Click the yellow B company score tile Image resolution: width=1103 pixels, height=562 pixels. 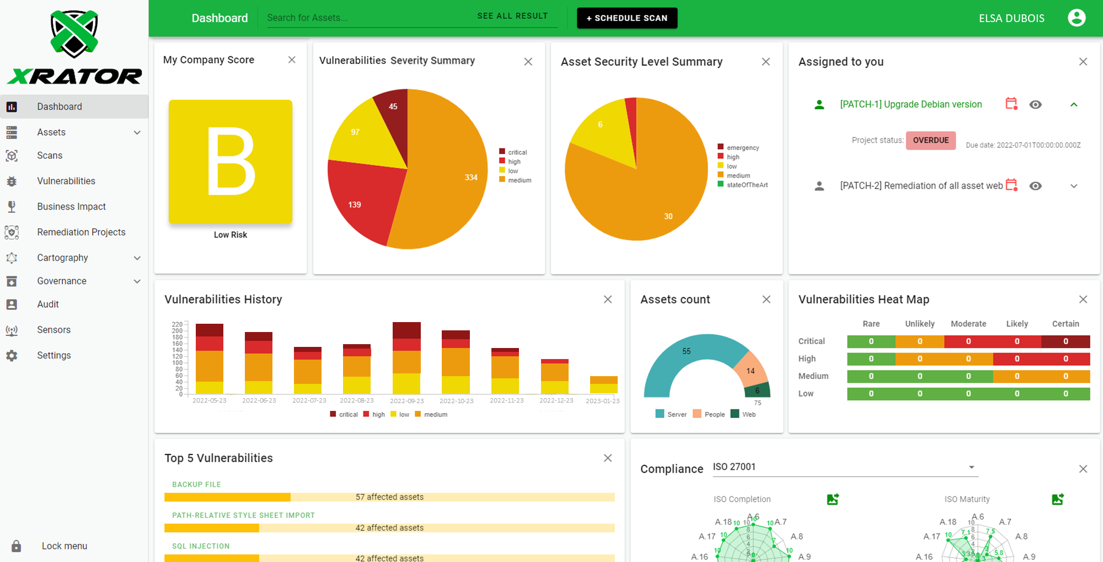[x=230, y=162]
